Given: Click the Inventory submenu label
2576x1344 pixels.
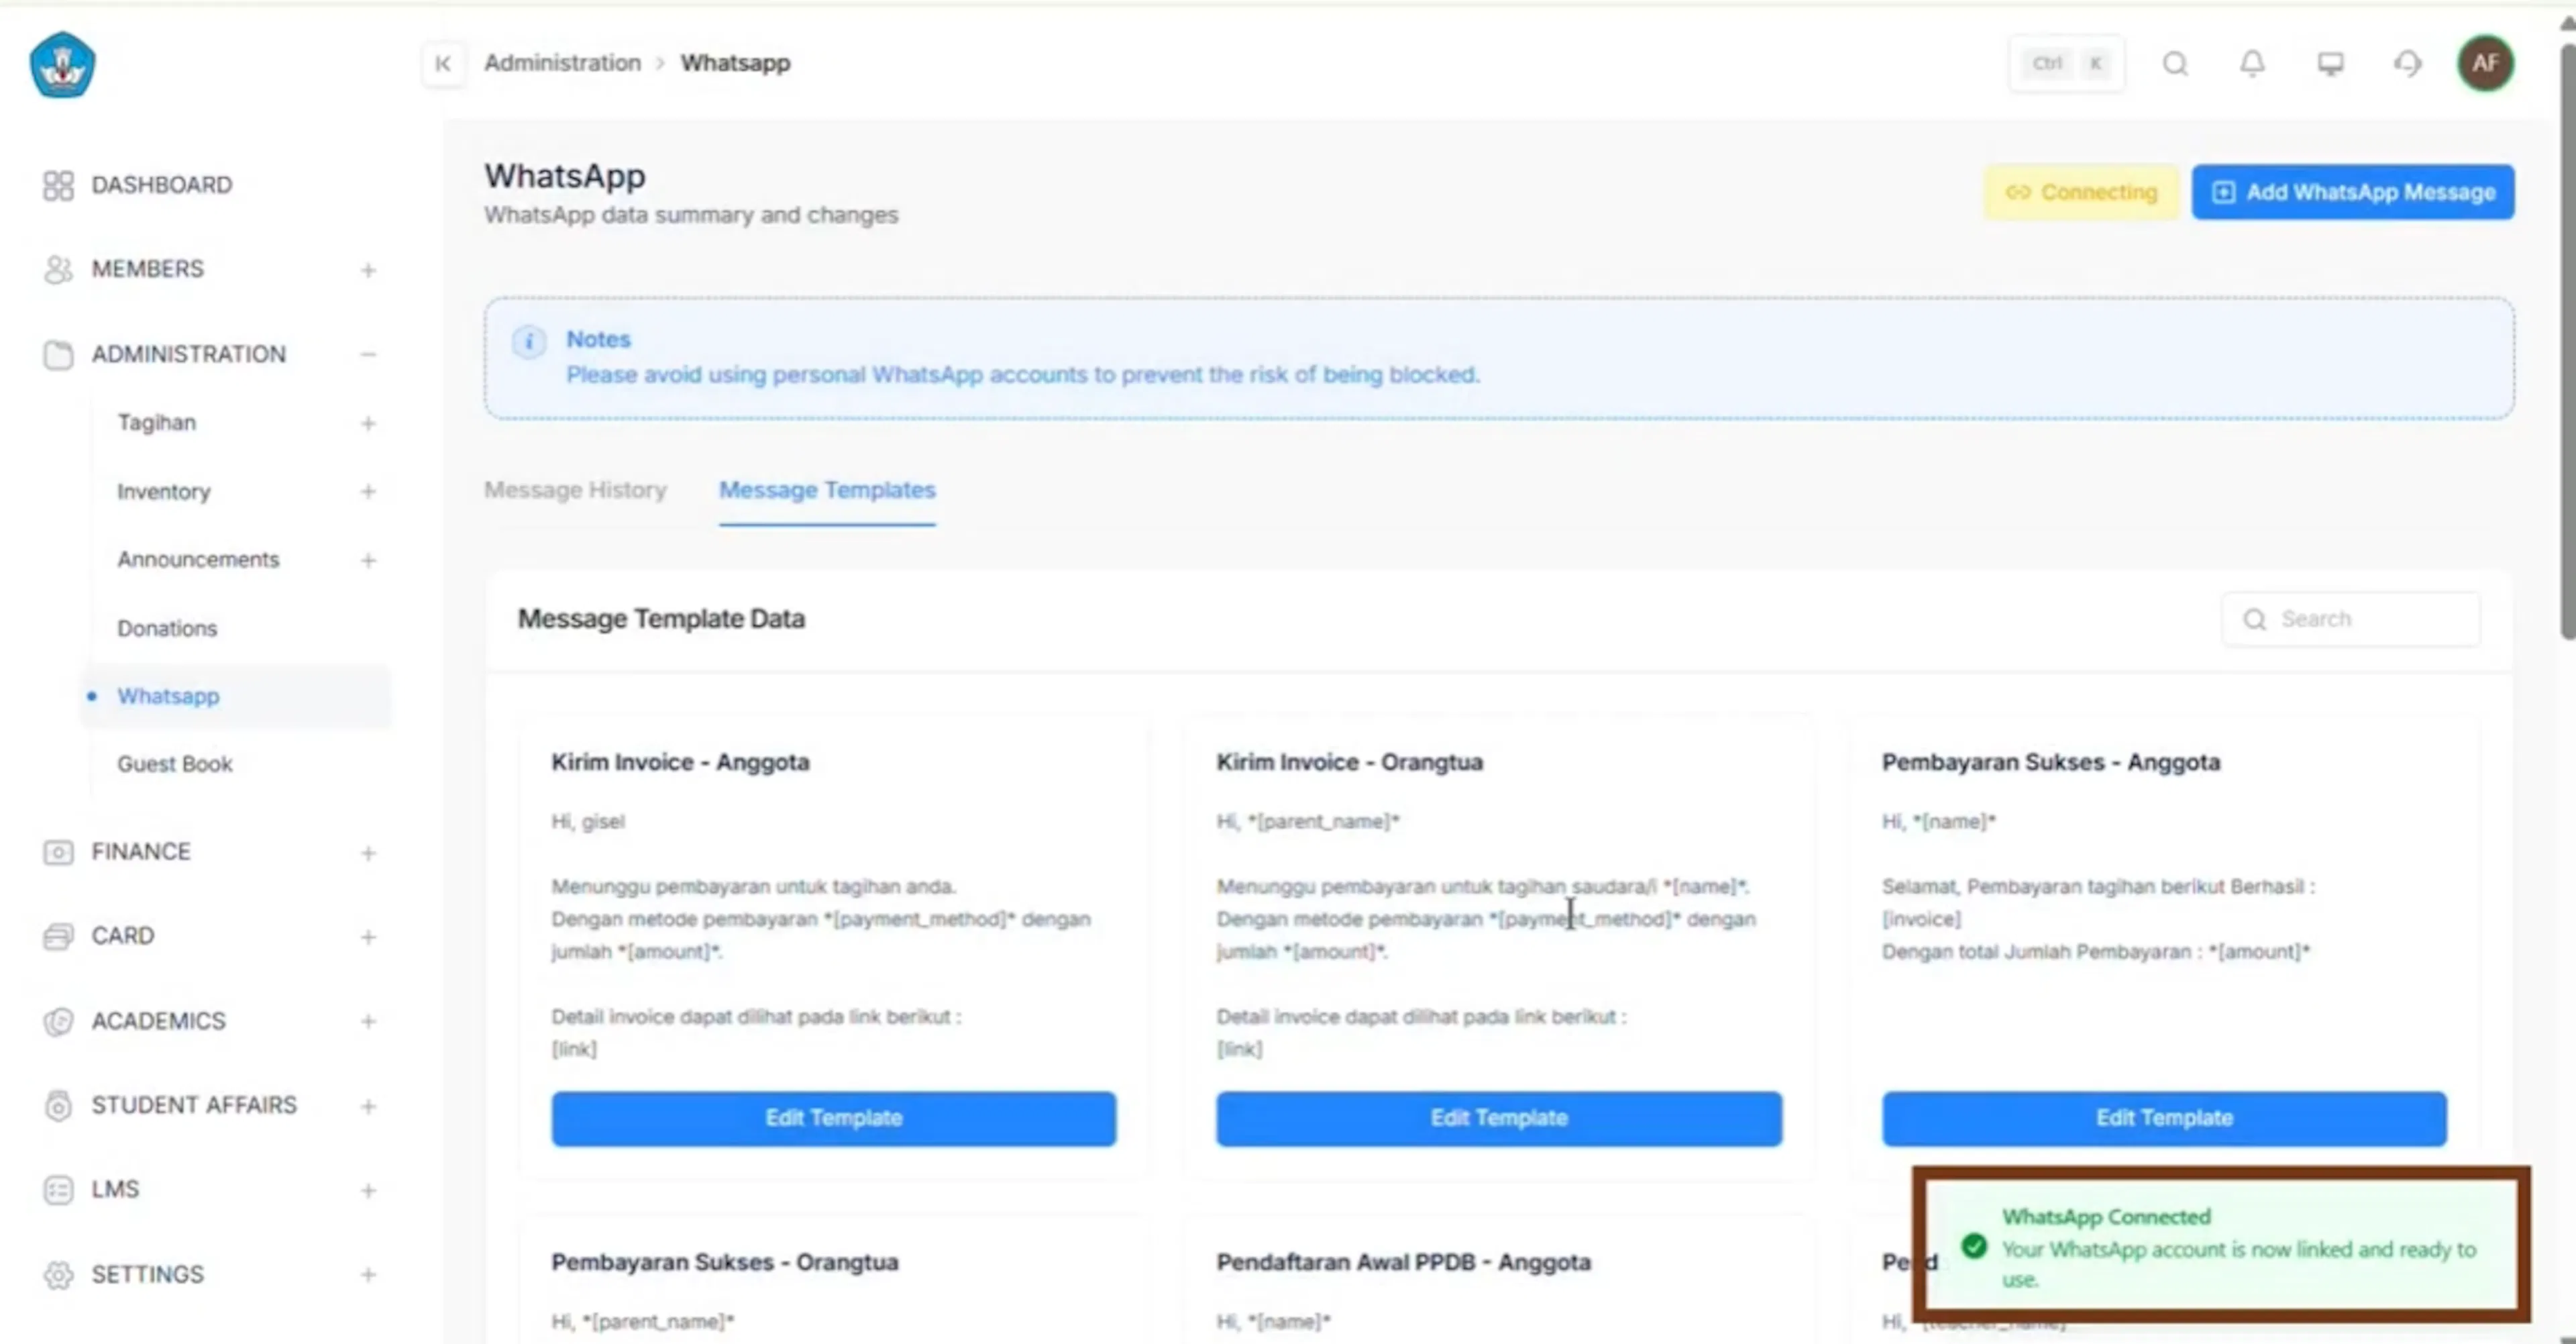Looking at the screenshot, I should pyautogui.click(x=164, y=492).
